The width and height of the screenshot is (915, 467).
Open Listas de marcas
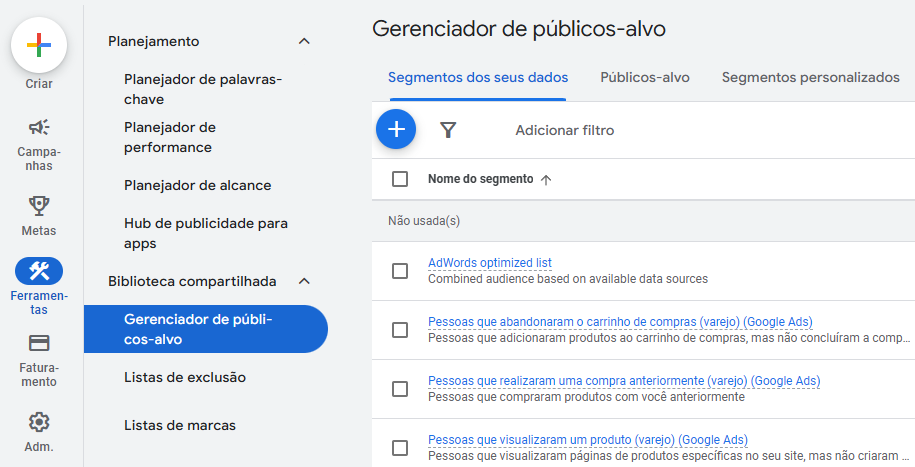pos(180,426)
